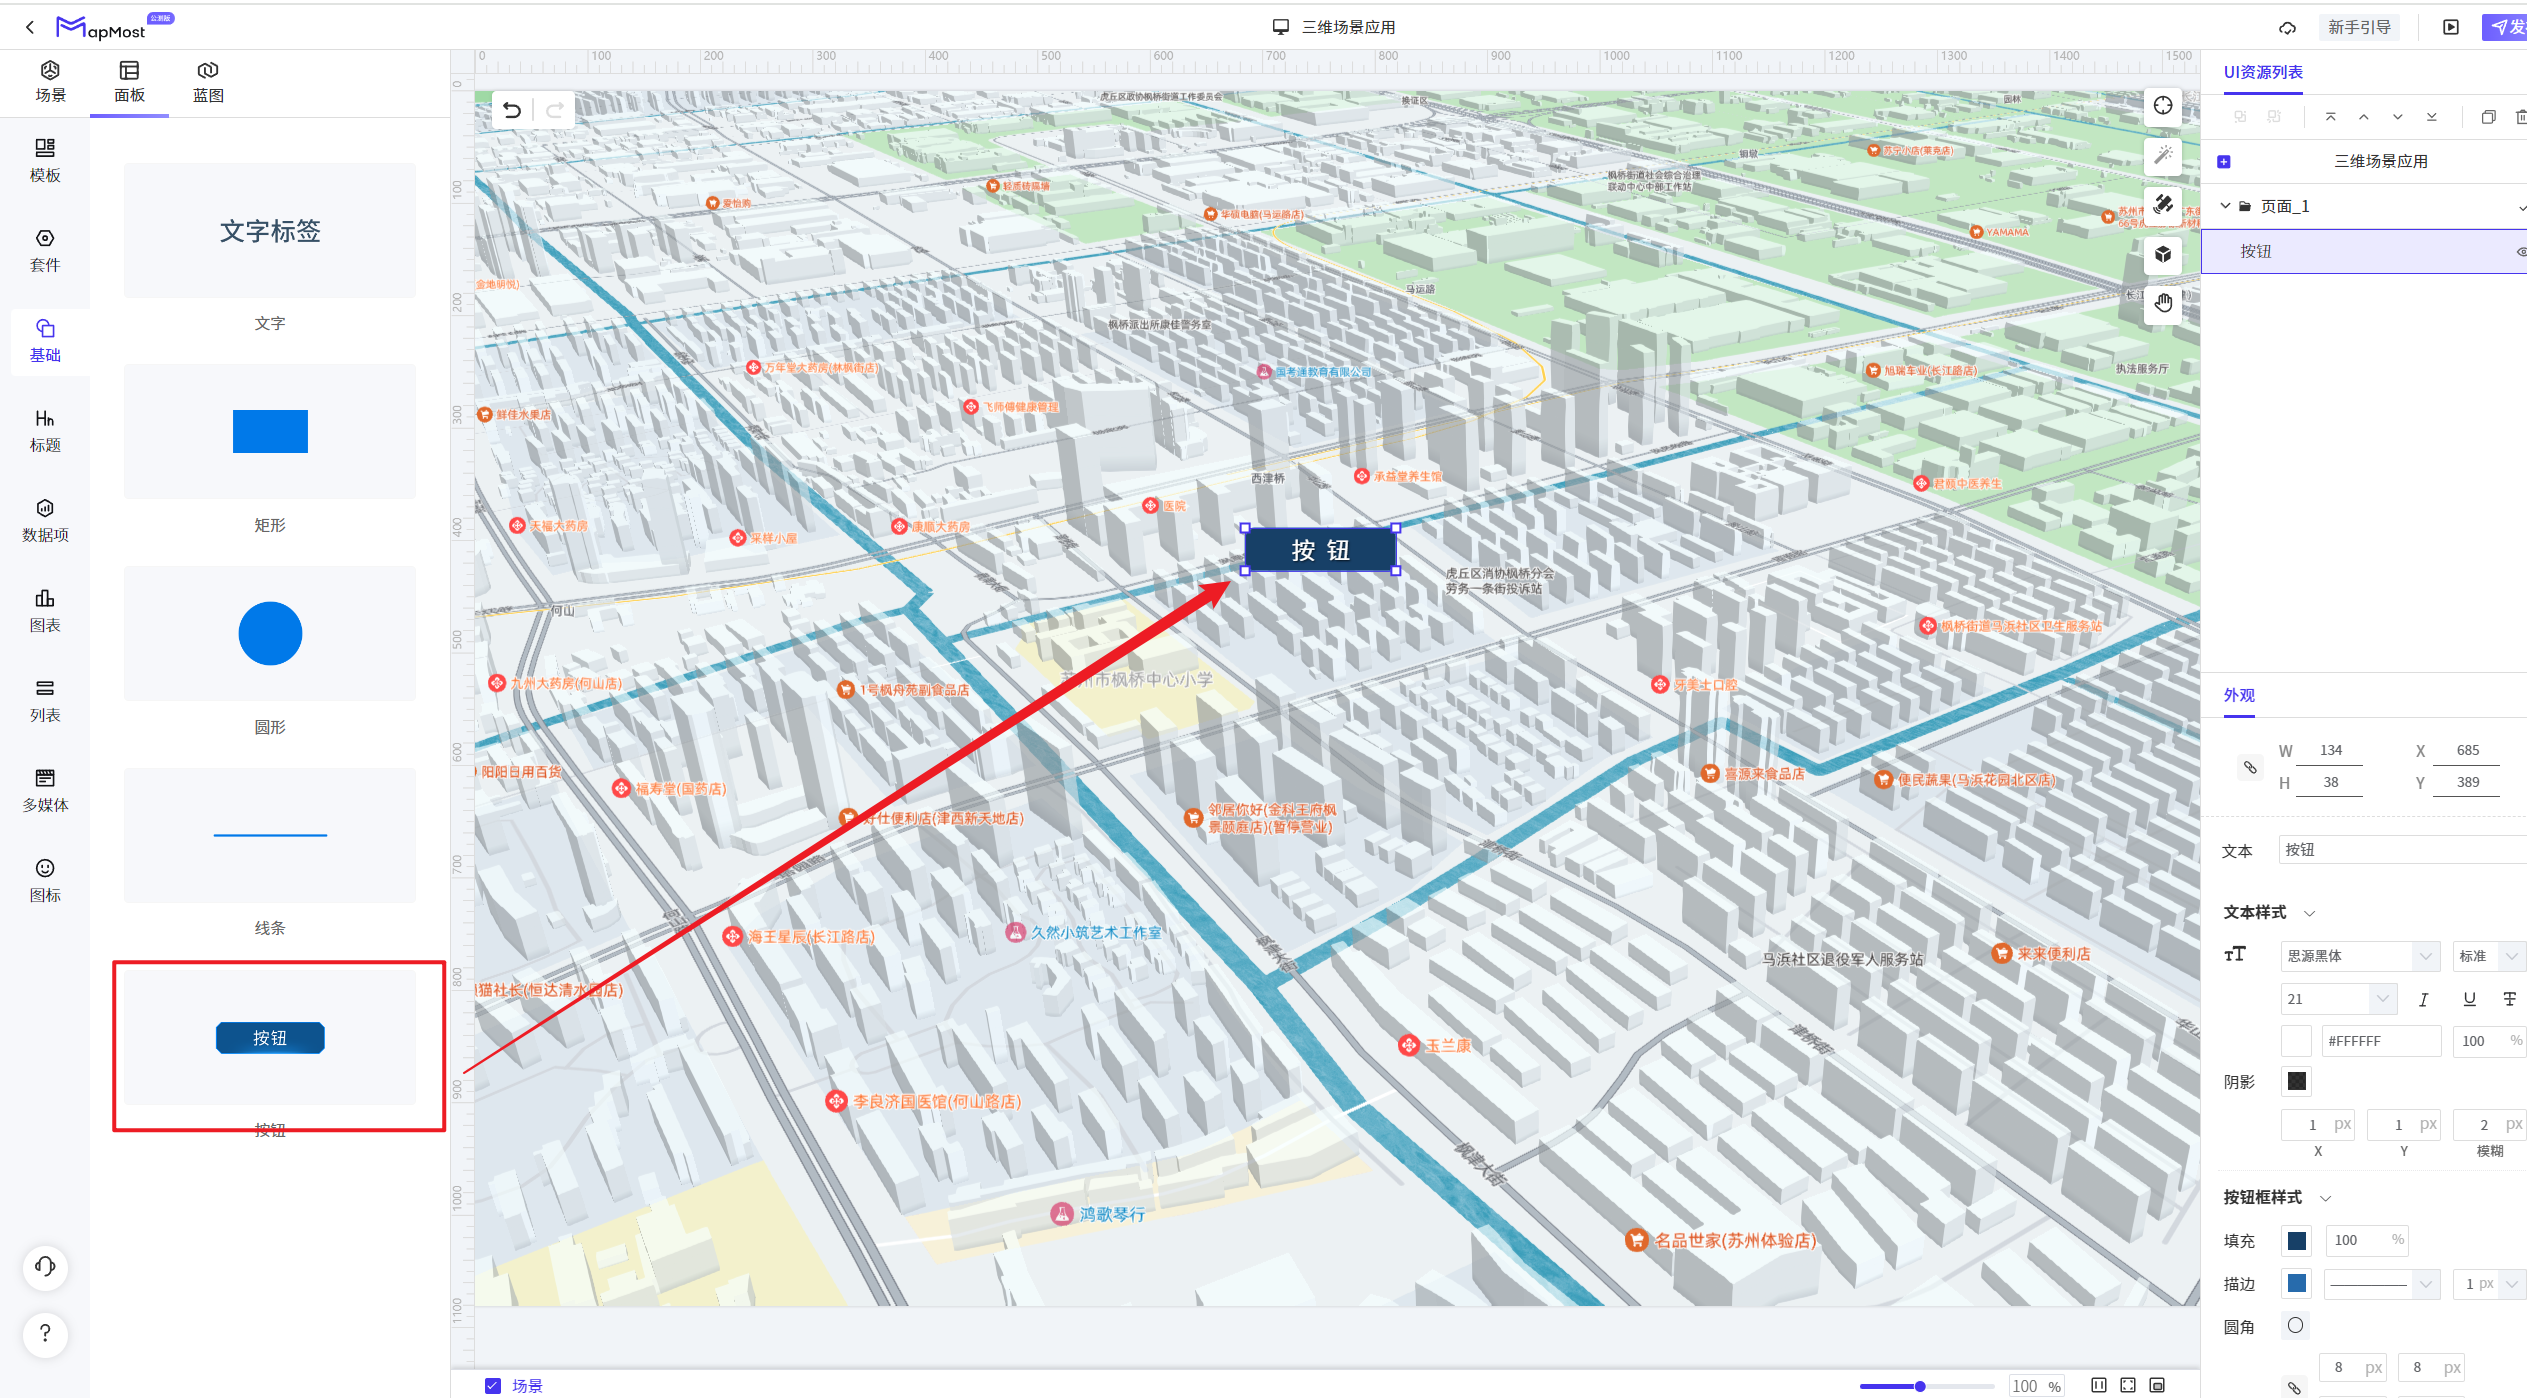The width and height of the screenshot is (2527, 1398).
Task: Open the 标题 heading components section
Action: (45, 431)
